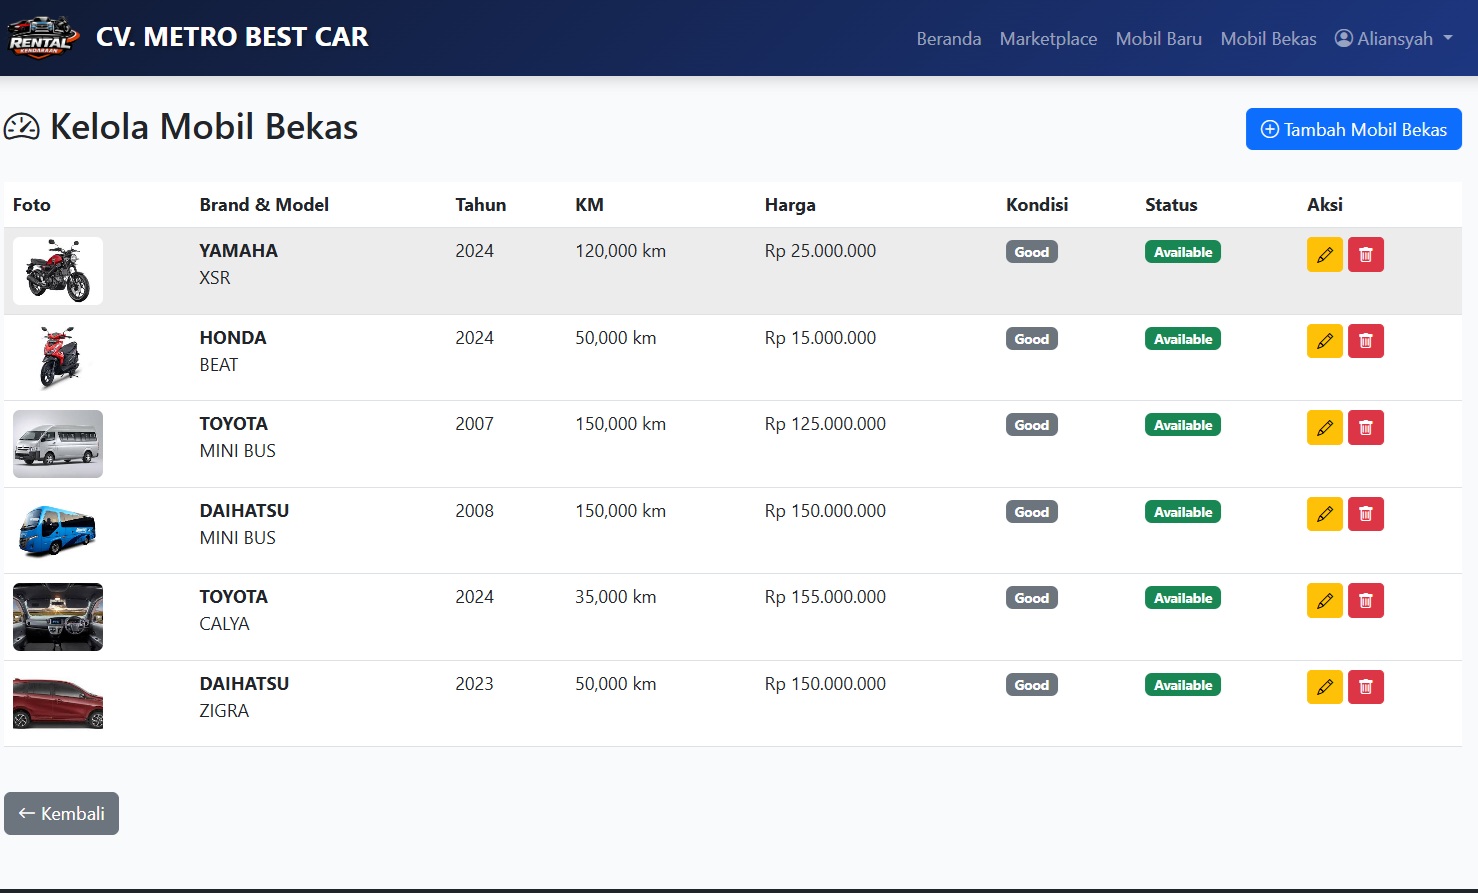Click the Available badge in the Toyota CALYA row
1478x893 pixels.
tap(1183, 598)
